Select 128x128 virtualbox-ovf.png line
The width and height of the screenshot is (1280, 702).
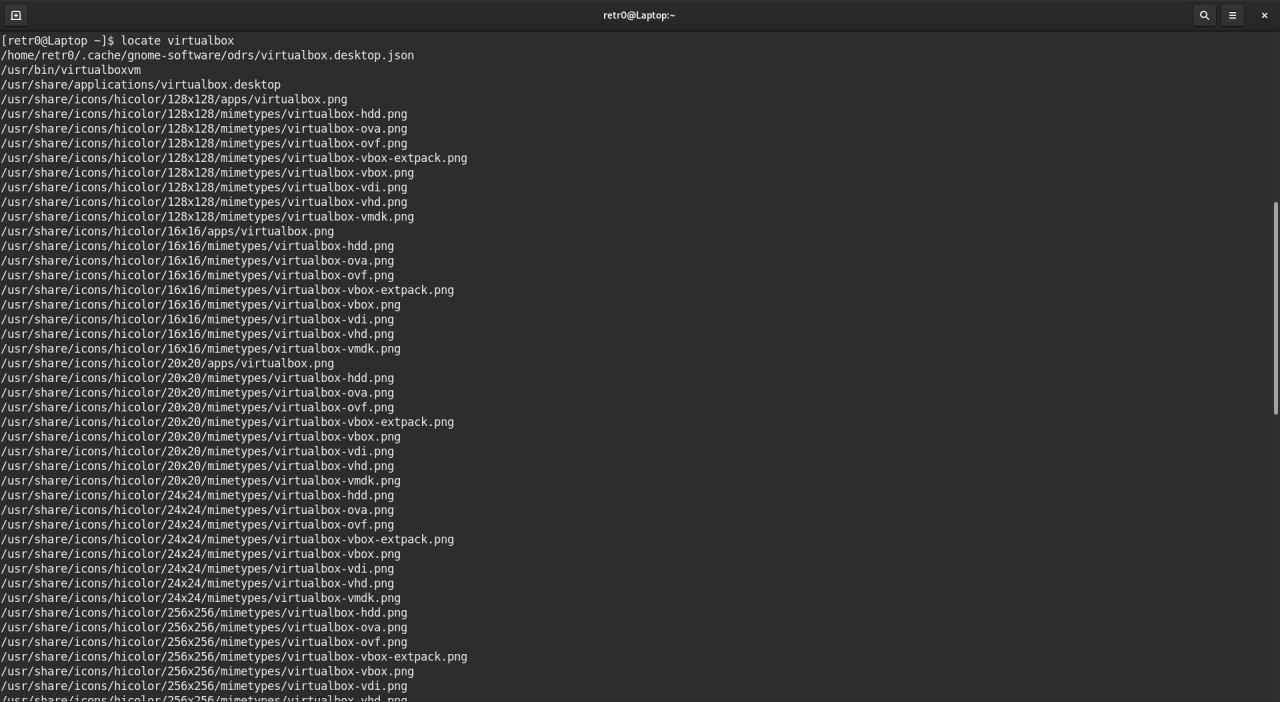point(204,143)
